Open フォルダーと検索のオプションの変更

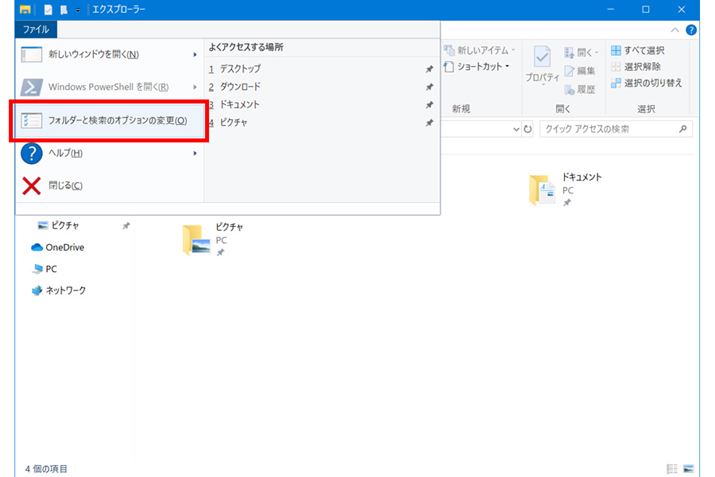pyautogui.click(x=109, y=120)
